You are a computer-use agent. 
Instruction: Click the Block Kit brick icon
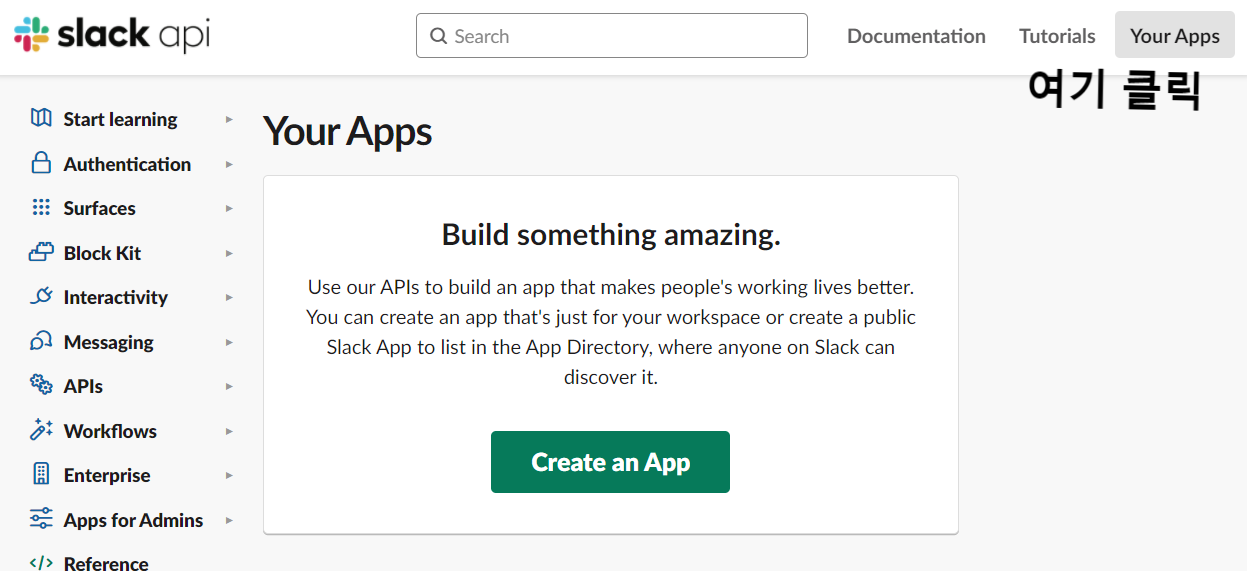(x=41, y=252)
